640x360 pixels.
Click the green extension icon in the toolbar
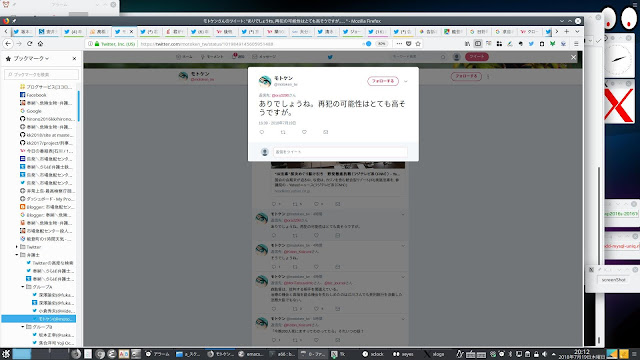tap(552, 44)
